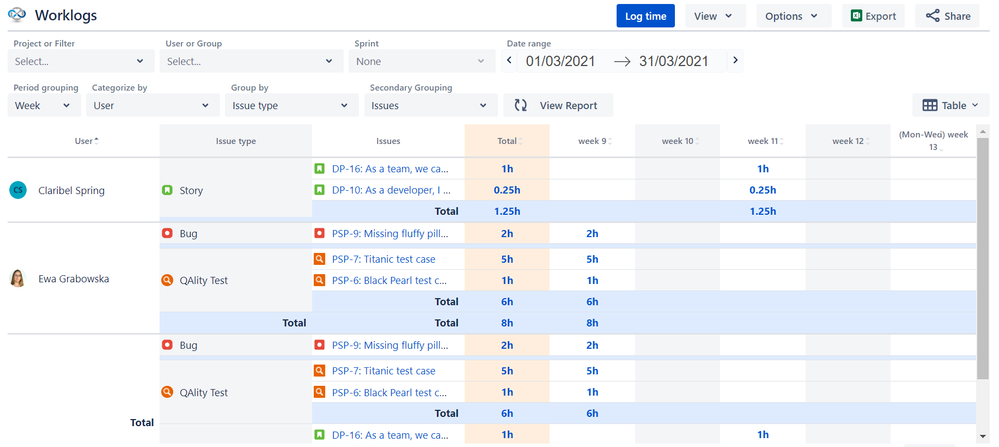
Task: Click the Excel icon on Export
Action: click(856, 16)
